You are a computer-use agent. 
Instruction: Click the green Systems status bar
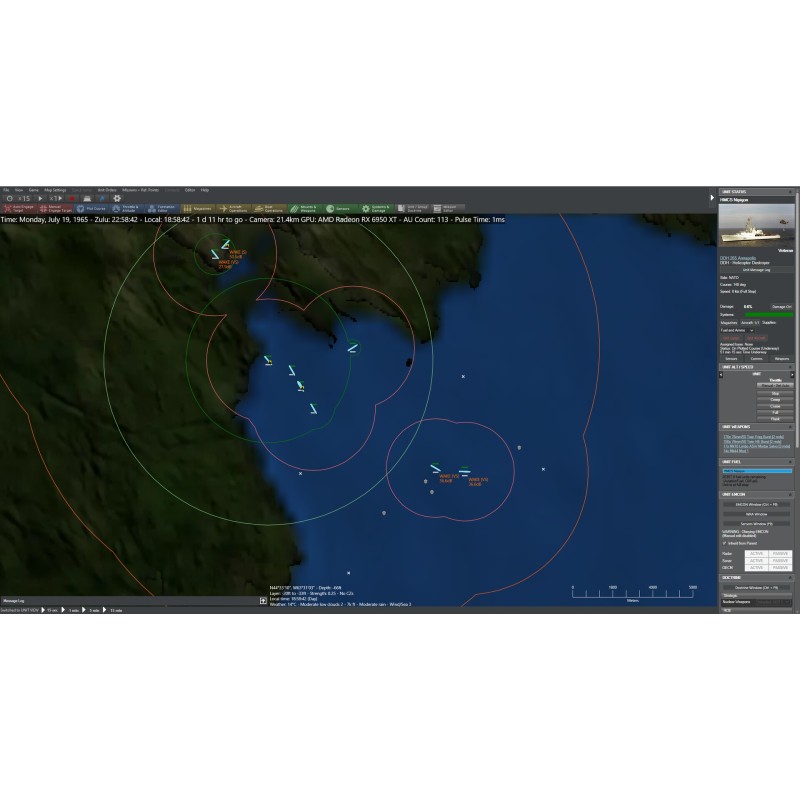[769, 314]
